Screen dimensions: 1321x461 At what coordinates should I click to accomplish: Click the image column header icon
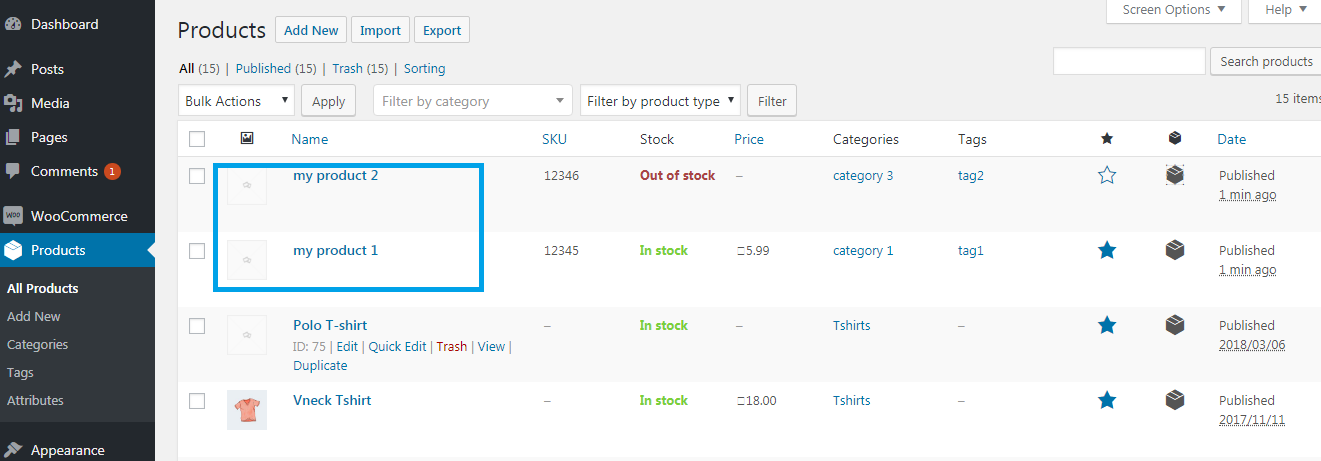pos(247,138)
